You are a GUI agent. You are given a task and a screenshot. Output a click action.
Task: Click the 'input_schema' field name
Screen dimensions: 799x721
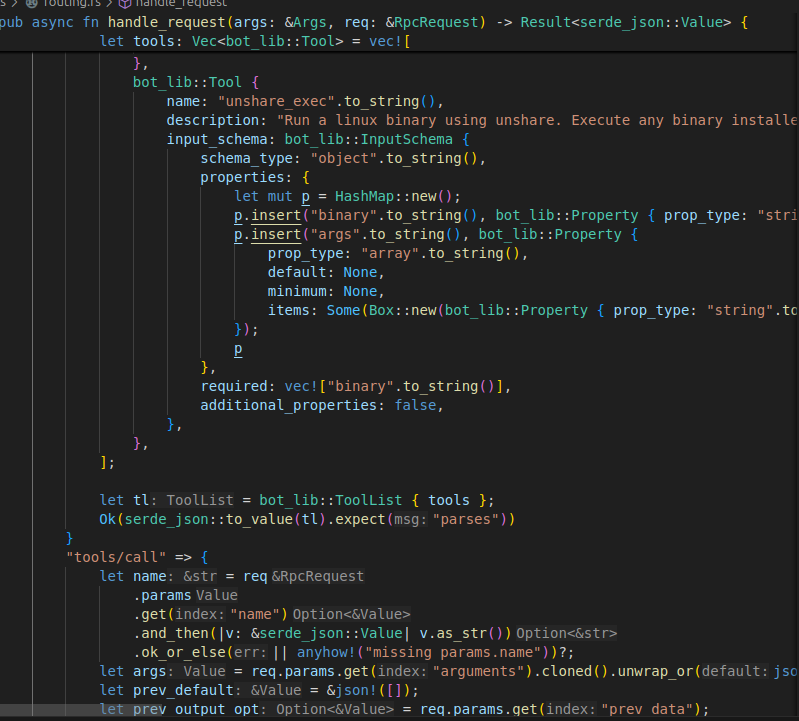pyautogui.click(x=217, y=139)
